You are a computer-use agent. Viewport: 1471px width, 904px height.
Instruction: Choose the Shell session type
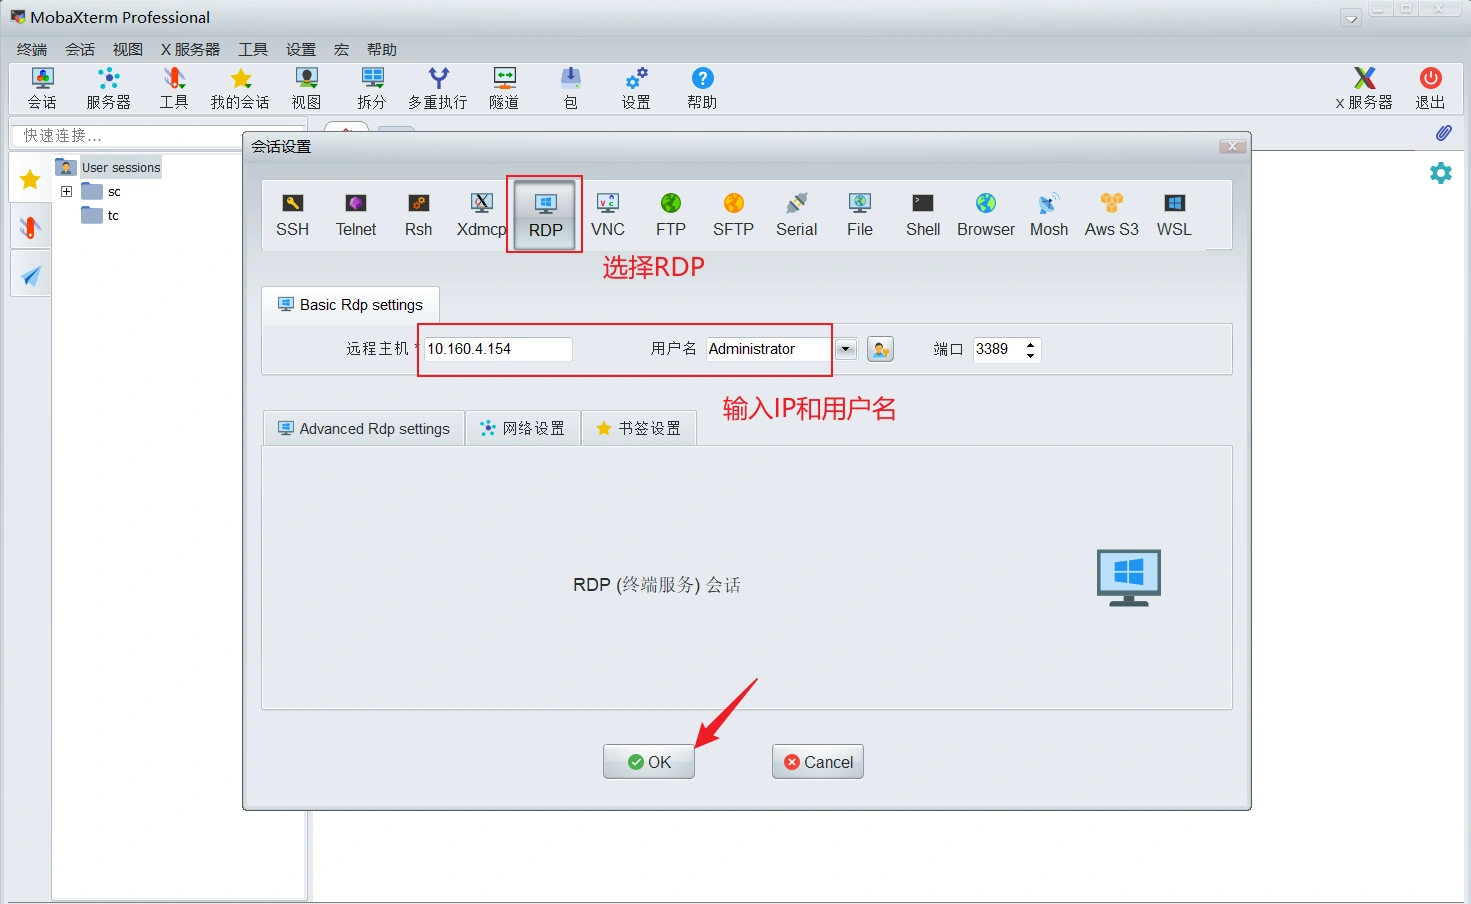(x=923, y=215)
